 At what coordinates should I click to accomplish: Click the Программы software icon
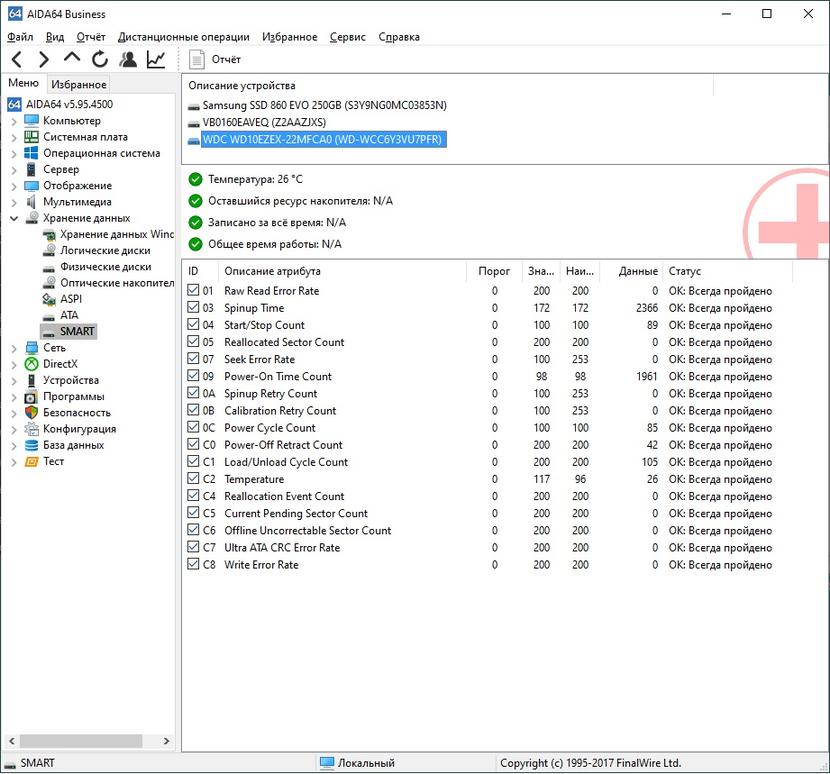pos(31,397)
